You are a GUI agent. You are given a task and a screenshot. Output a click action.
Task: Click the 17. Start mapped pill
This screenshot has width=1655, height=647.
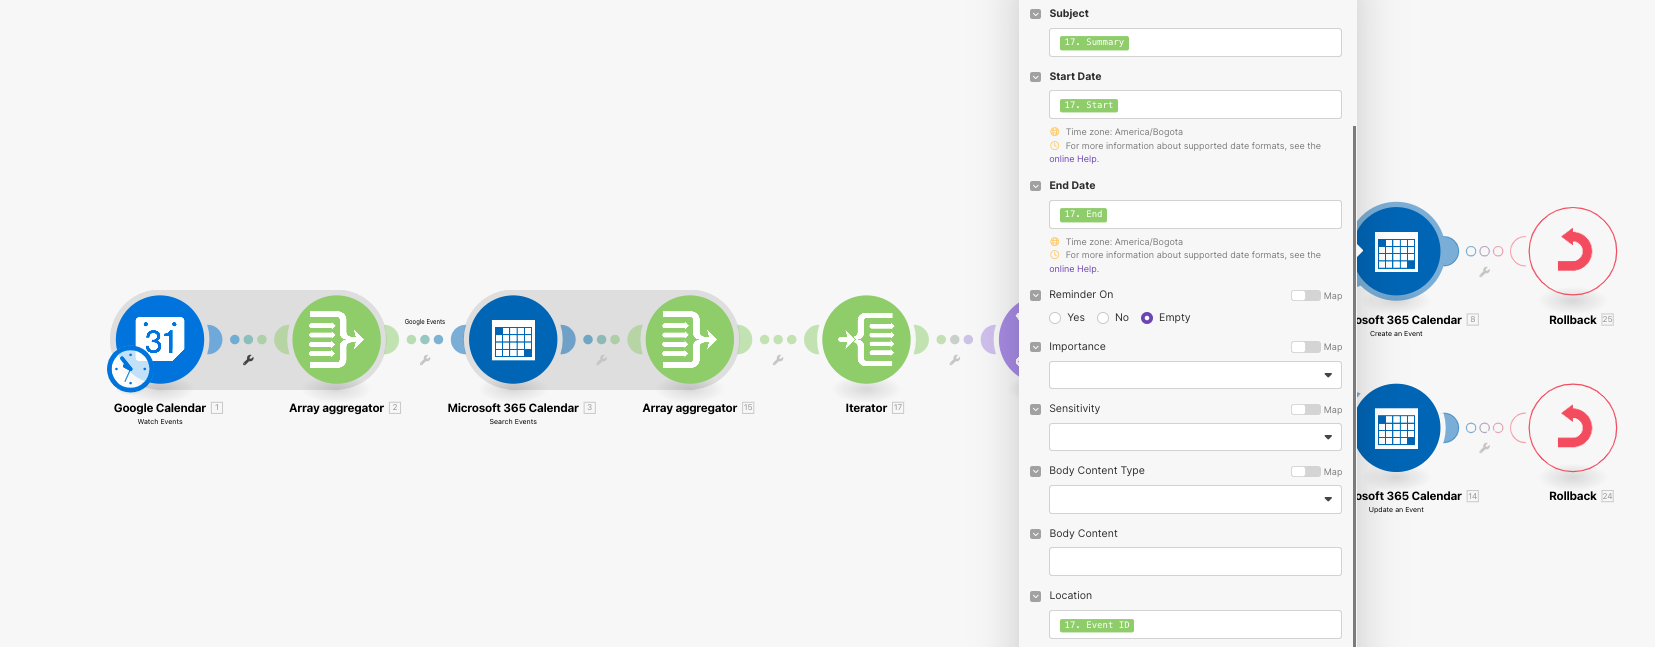[1089, 105]
